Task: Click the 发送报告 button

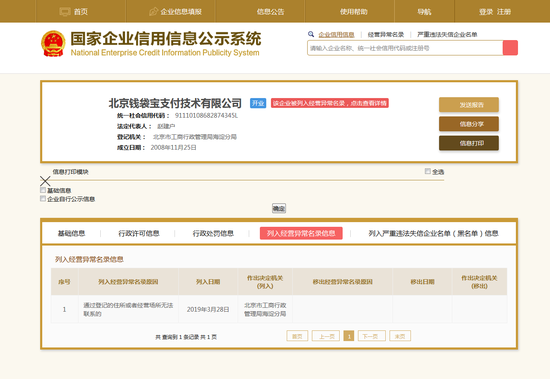Action: click(x=469, y=105)
